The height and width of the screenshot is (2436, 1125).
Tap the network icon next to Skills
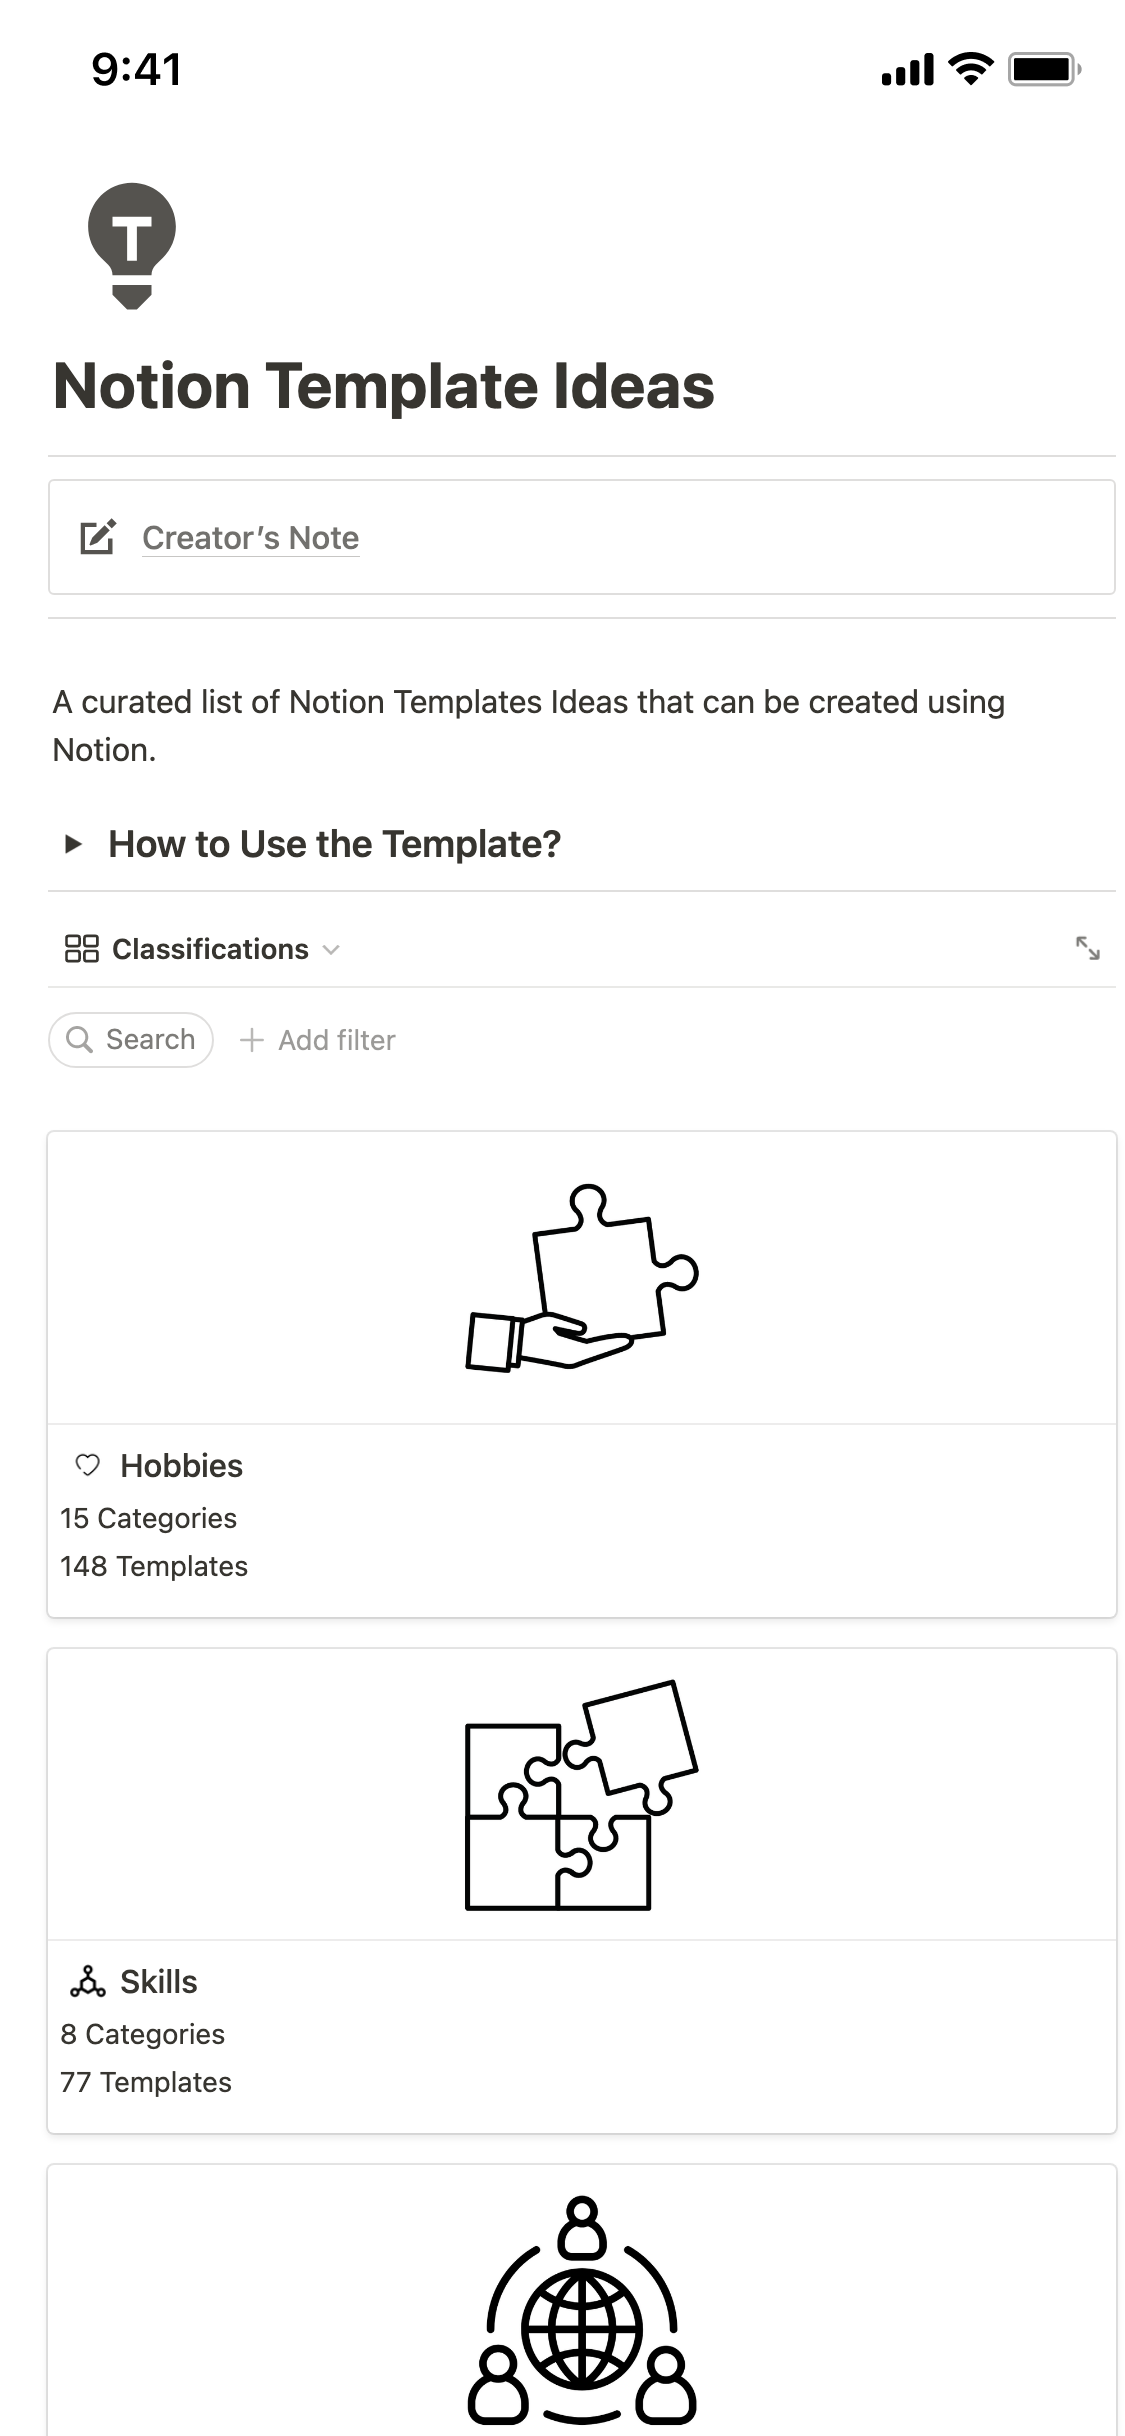point(88,1981)
